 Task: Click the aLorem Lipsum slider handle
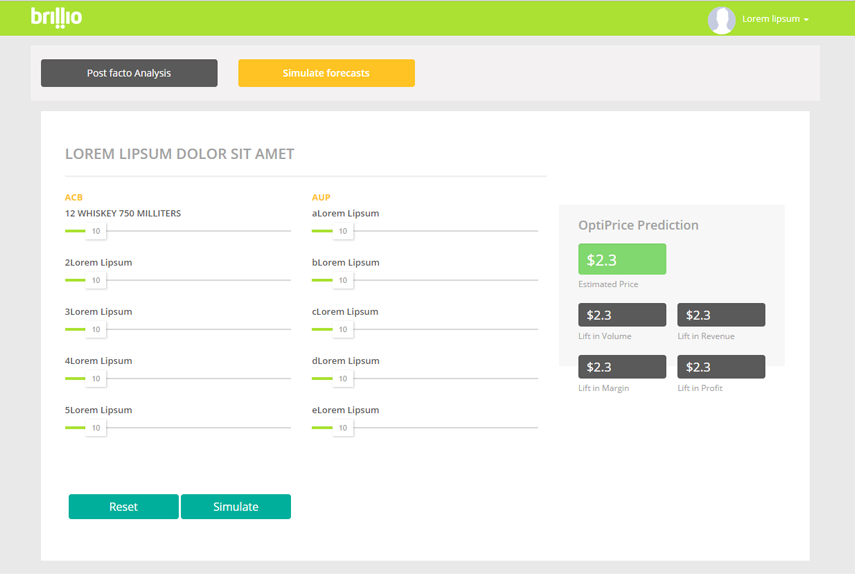(x=343, y=231)
